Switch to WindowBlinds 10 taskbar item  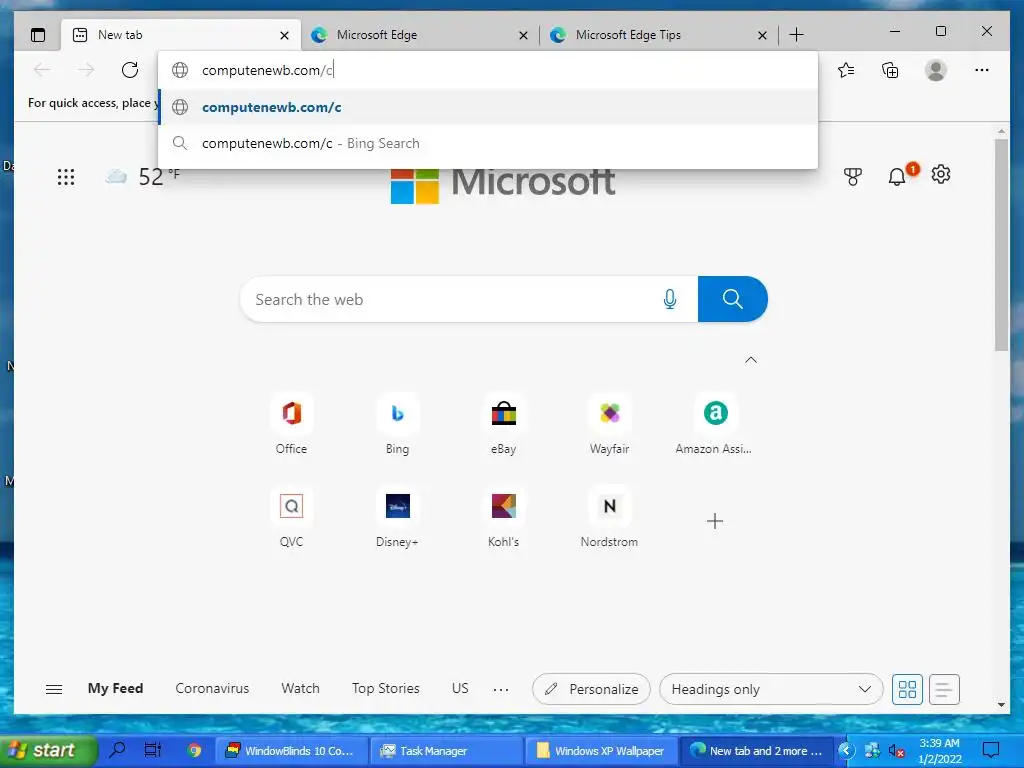click(x=291, y=750)
